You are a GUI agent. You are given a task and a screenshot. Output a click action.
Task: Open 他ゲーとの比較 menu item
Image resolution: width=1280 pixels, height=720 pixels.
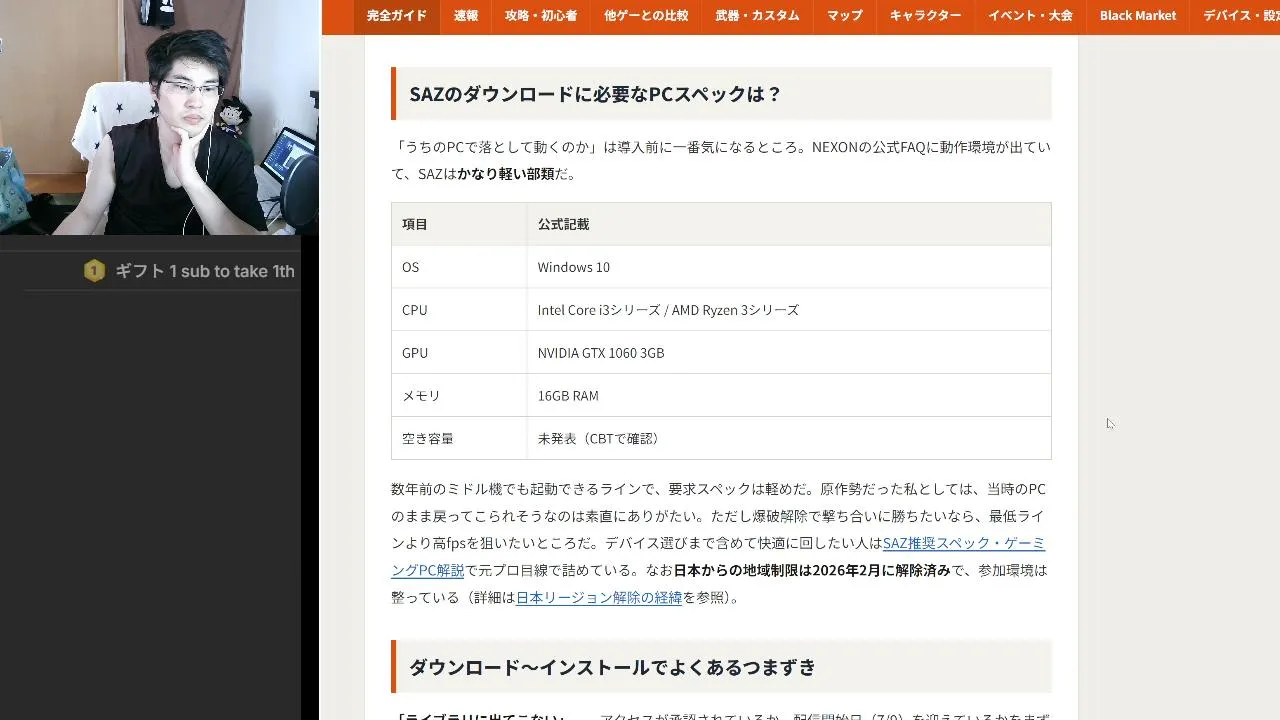tap(646, 16)
